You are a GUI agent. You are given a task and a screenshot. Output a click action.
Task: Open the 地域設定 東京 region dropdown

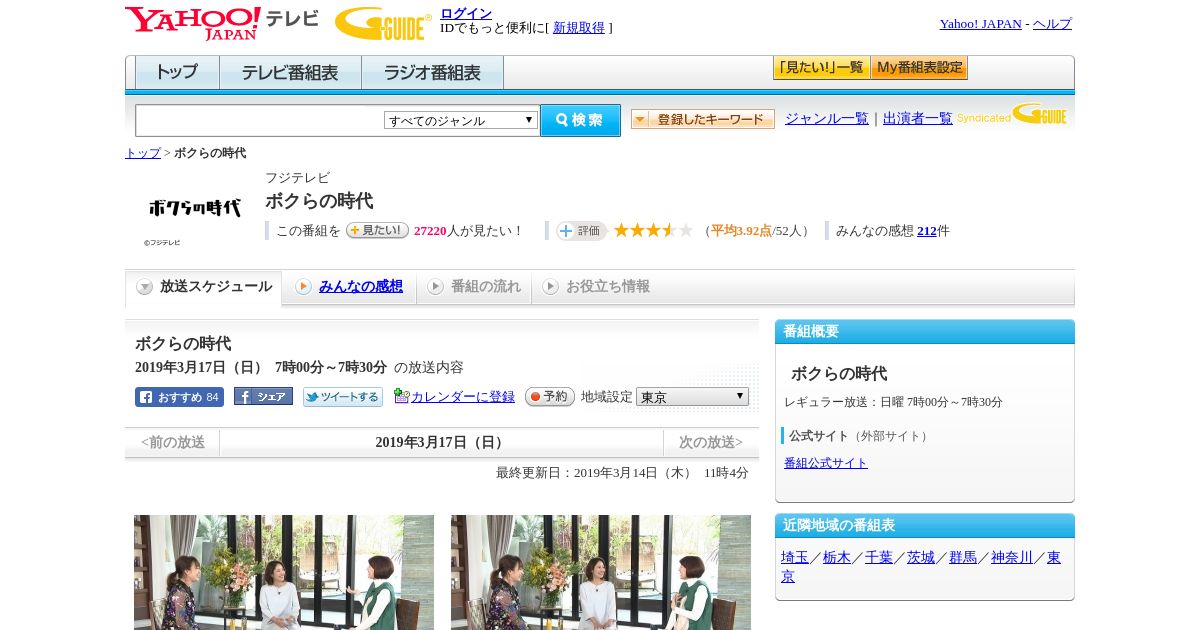click(x=692, y=396)
